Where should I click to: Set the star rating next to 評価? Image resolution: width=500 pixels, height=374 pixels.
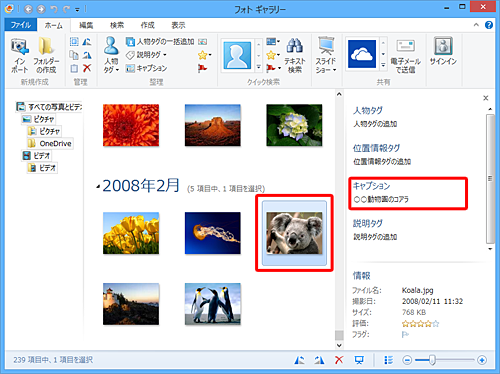point(420,323)
